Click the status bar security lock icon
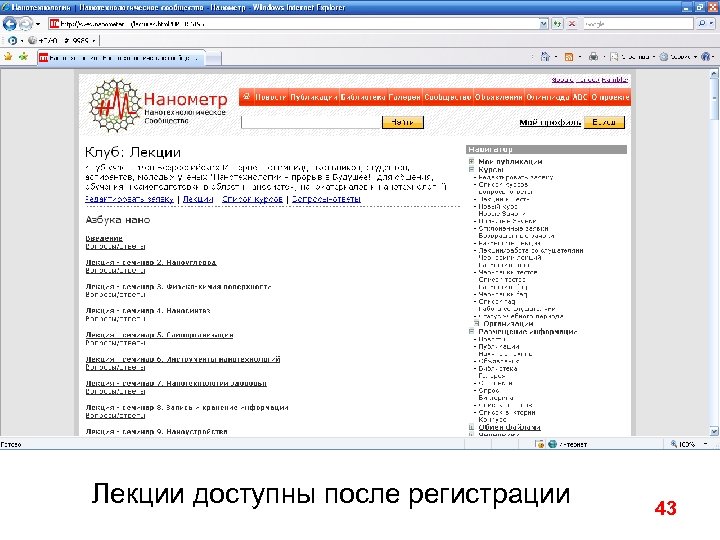 (x=540, y=444)
